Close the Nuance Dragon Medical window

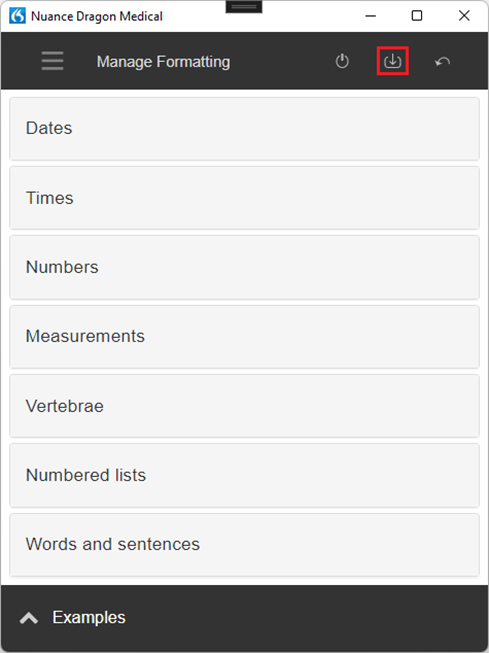coord(464,16)
